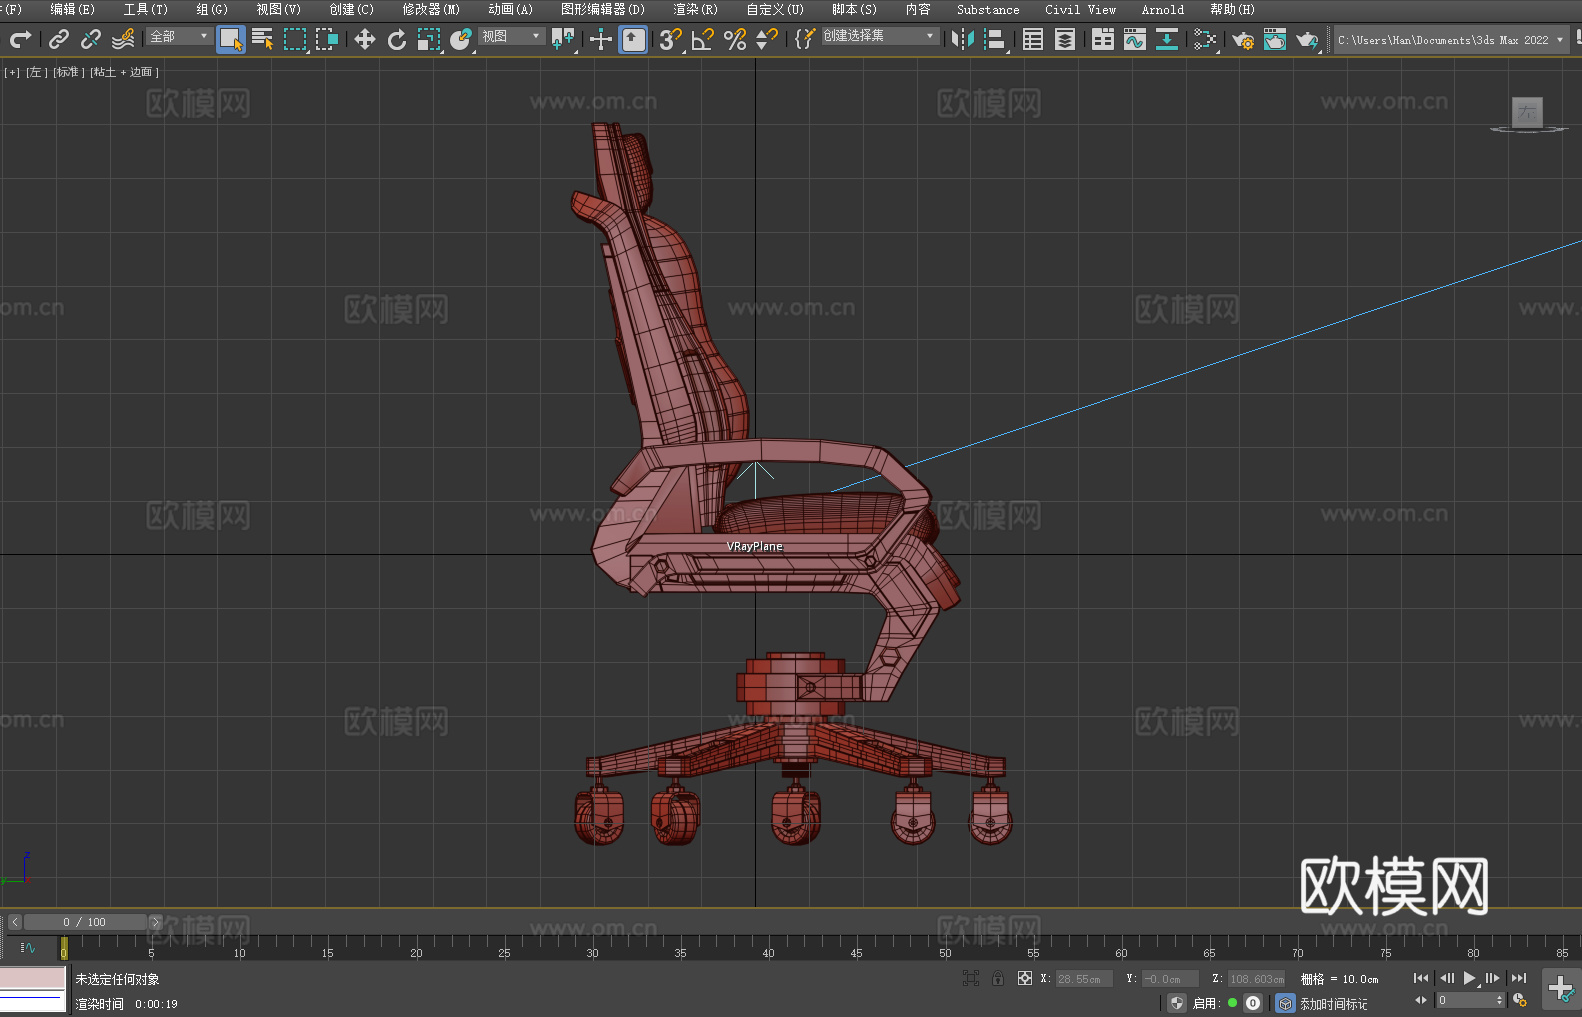The width and height of the screenshot is (1582, 1017).
Task: Open the 编辑(E) menu
Action: [72, 9]
